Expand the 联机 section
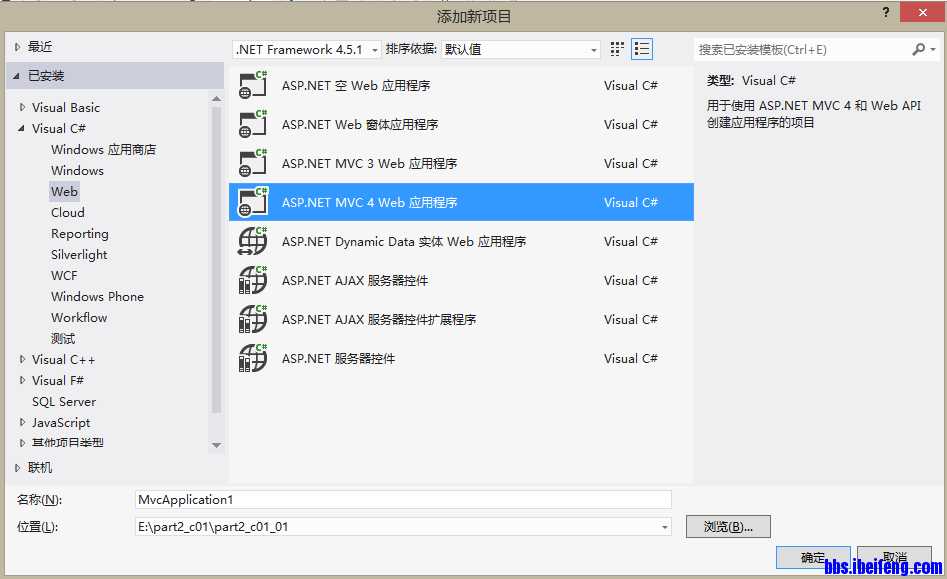947x579 pixels. [18, 467]
